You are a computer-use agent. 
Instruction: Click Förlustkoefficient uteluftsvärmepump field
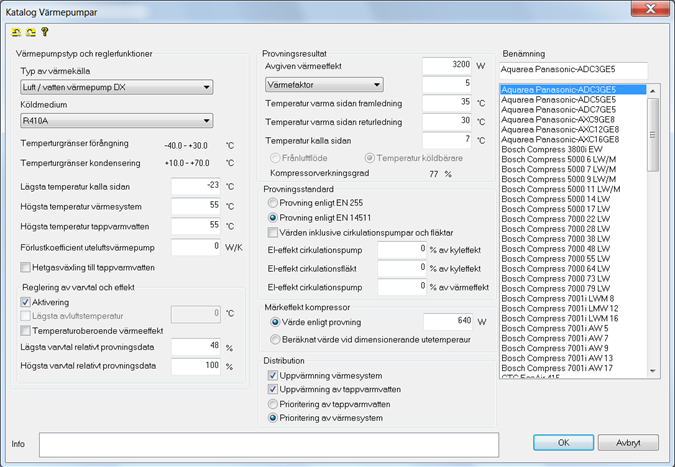(x=196, y=247)
